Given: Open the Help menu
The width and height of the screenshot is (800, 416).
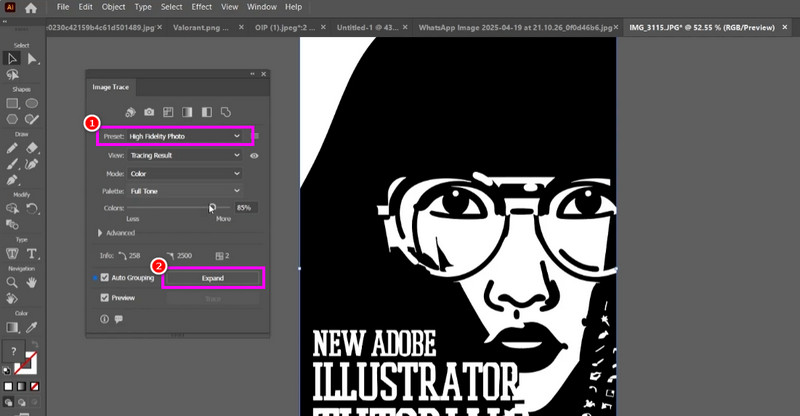Looking at the screenshot, I should click(x=293, y=7).
